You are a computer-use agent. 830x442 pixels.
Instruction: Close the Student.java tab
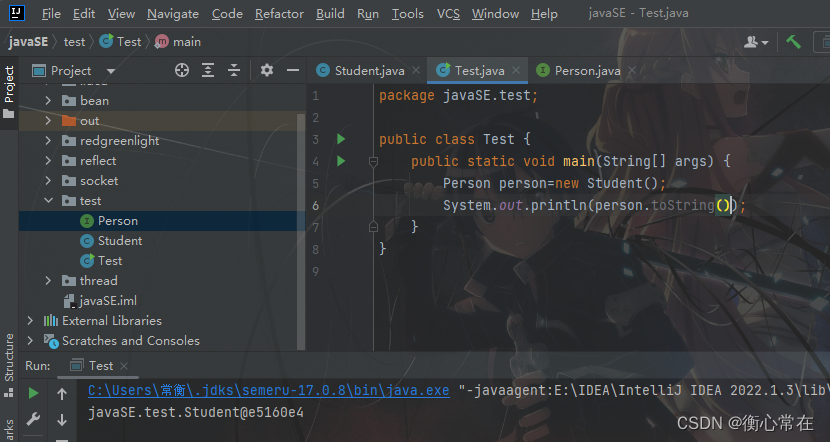[416, 70]
